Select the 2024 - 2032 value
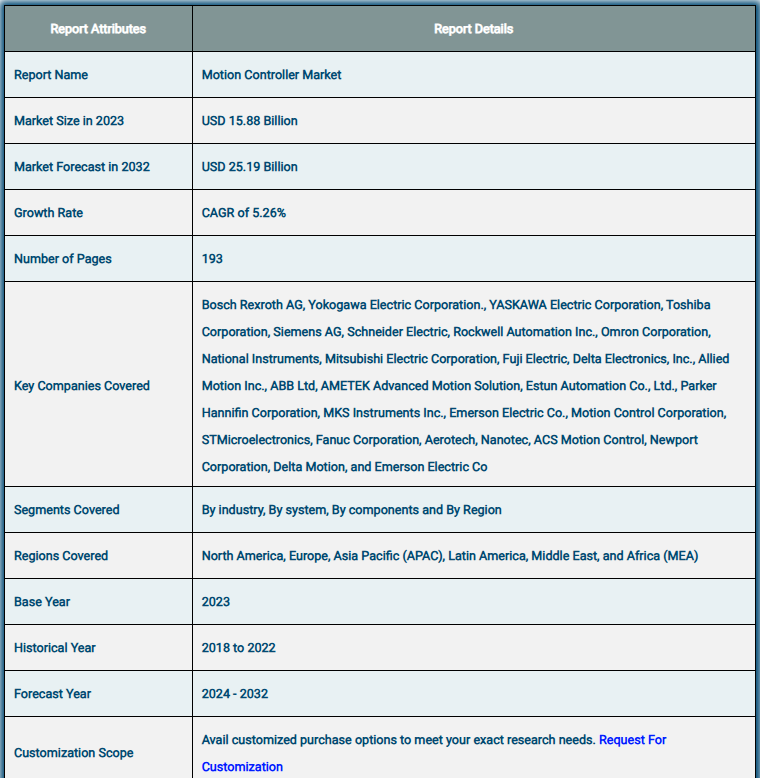The image size is (760, 778). point(235,694)
